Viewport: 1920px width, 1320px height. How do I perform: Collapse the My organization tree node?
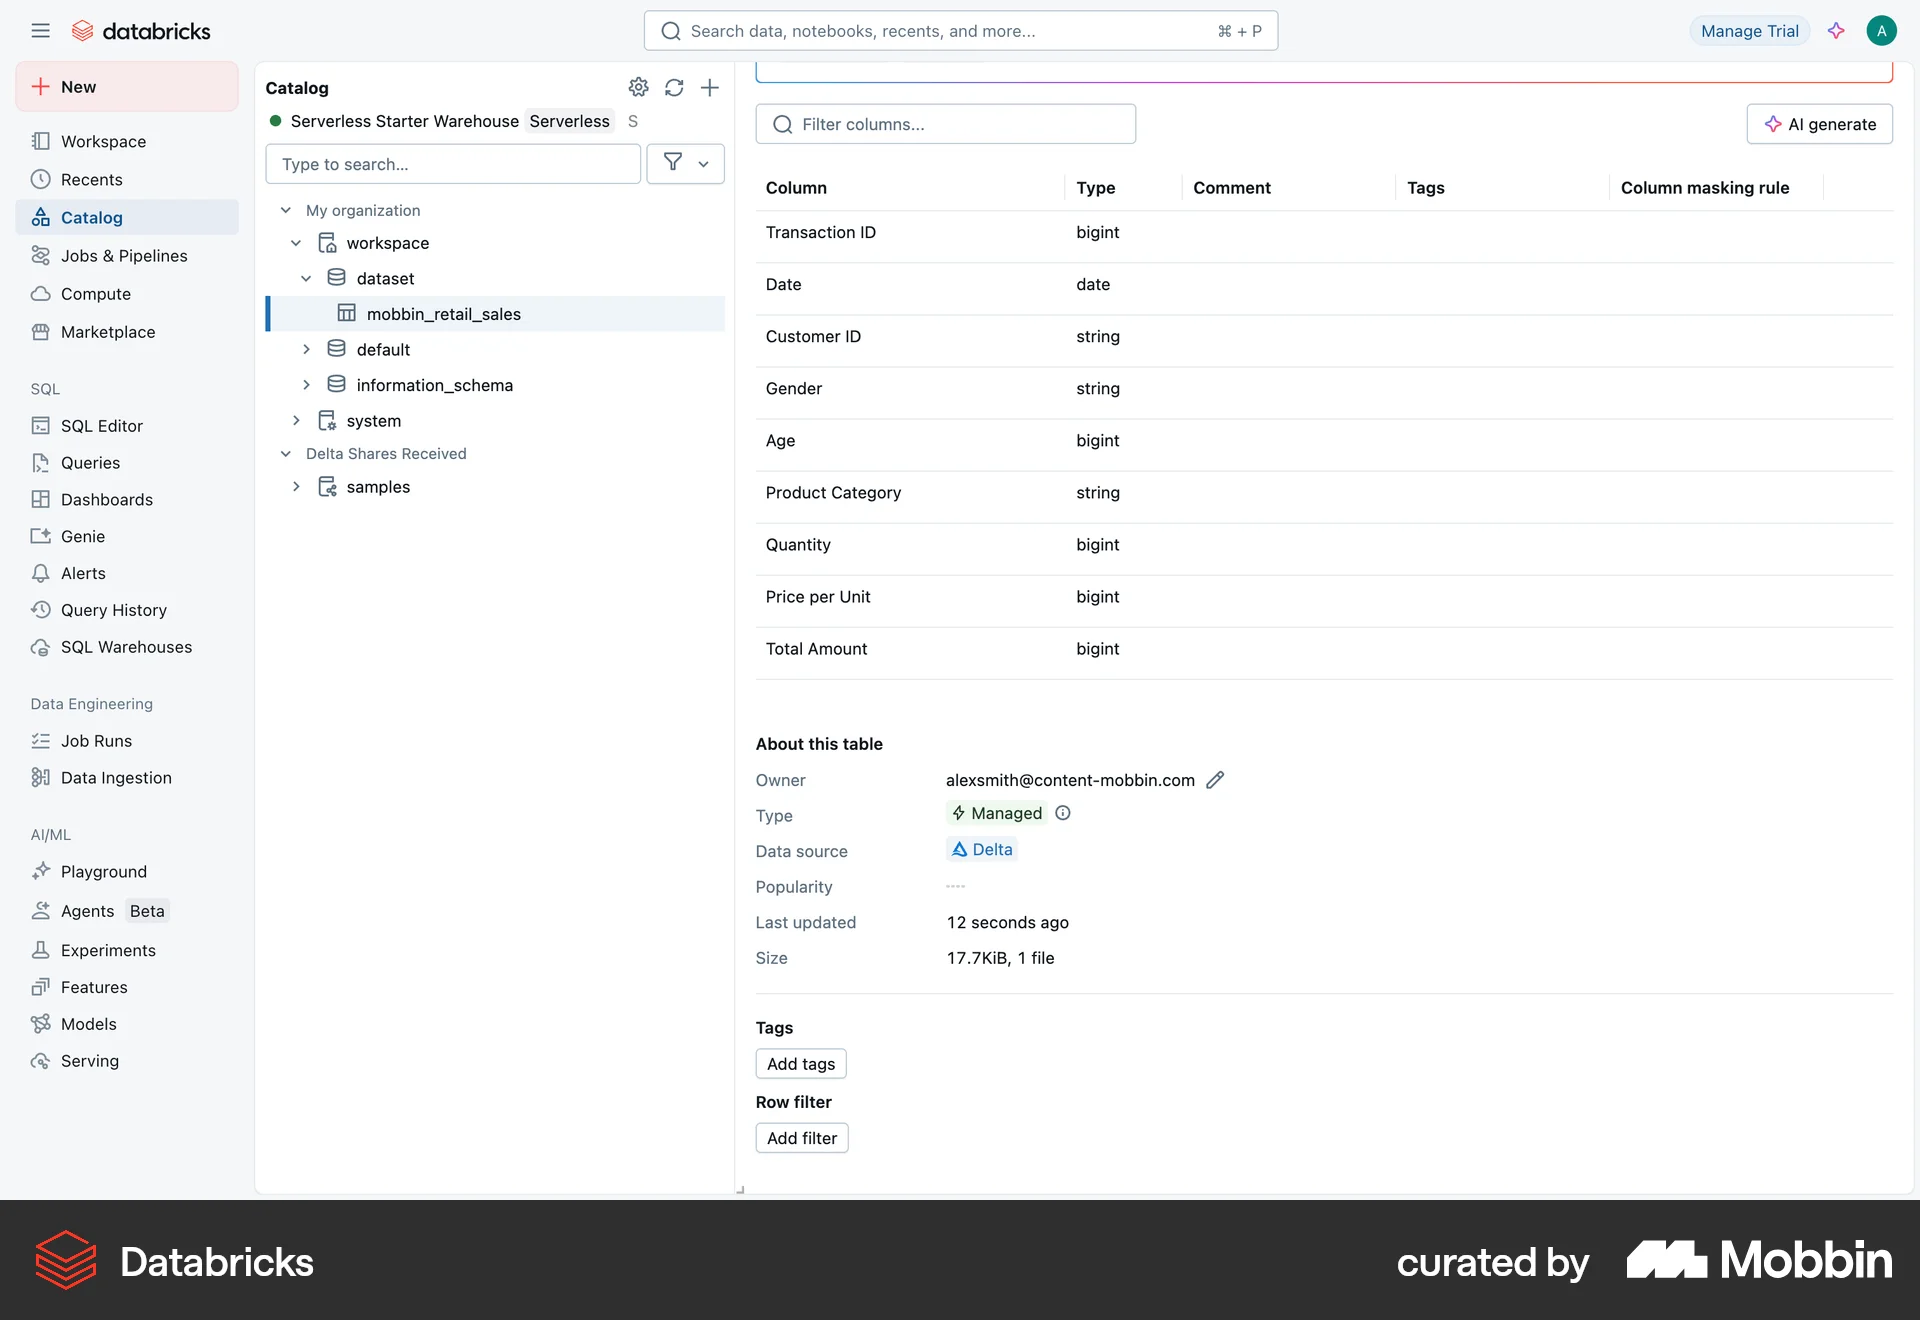286,210
